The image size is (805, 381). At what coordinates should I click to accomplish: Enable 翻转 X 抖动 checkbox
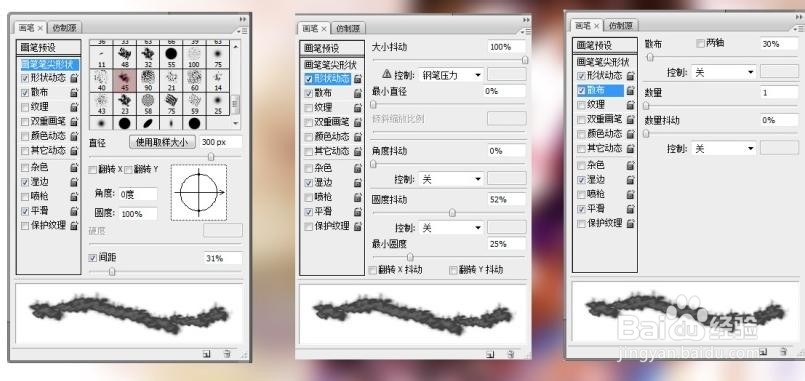pyautogui.click(x=372, y=270)
